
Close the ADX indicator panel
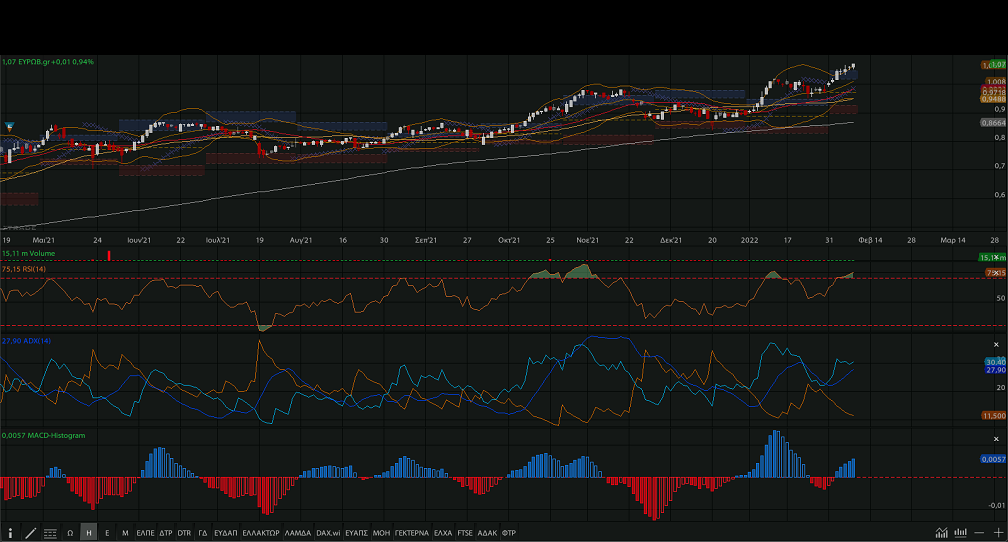tap(996, 344)
